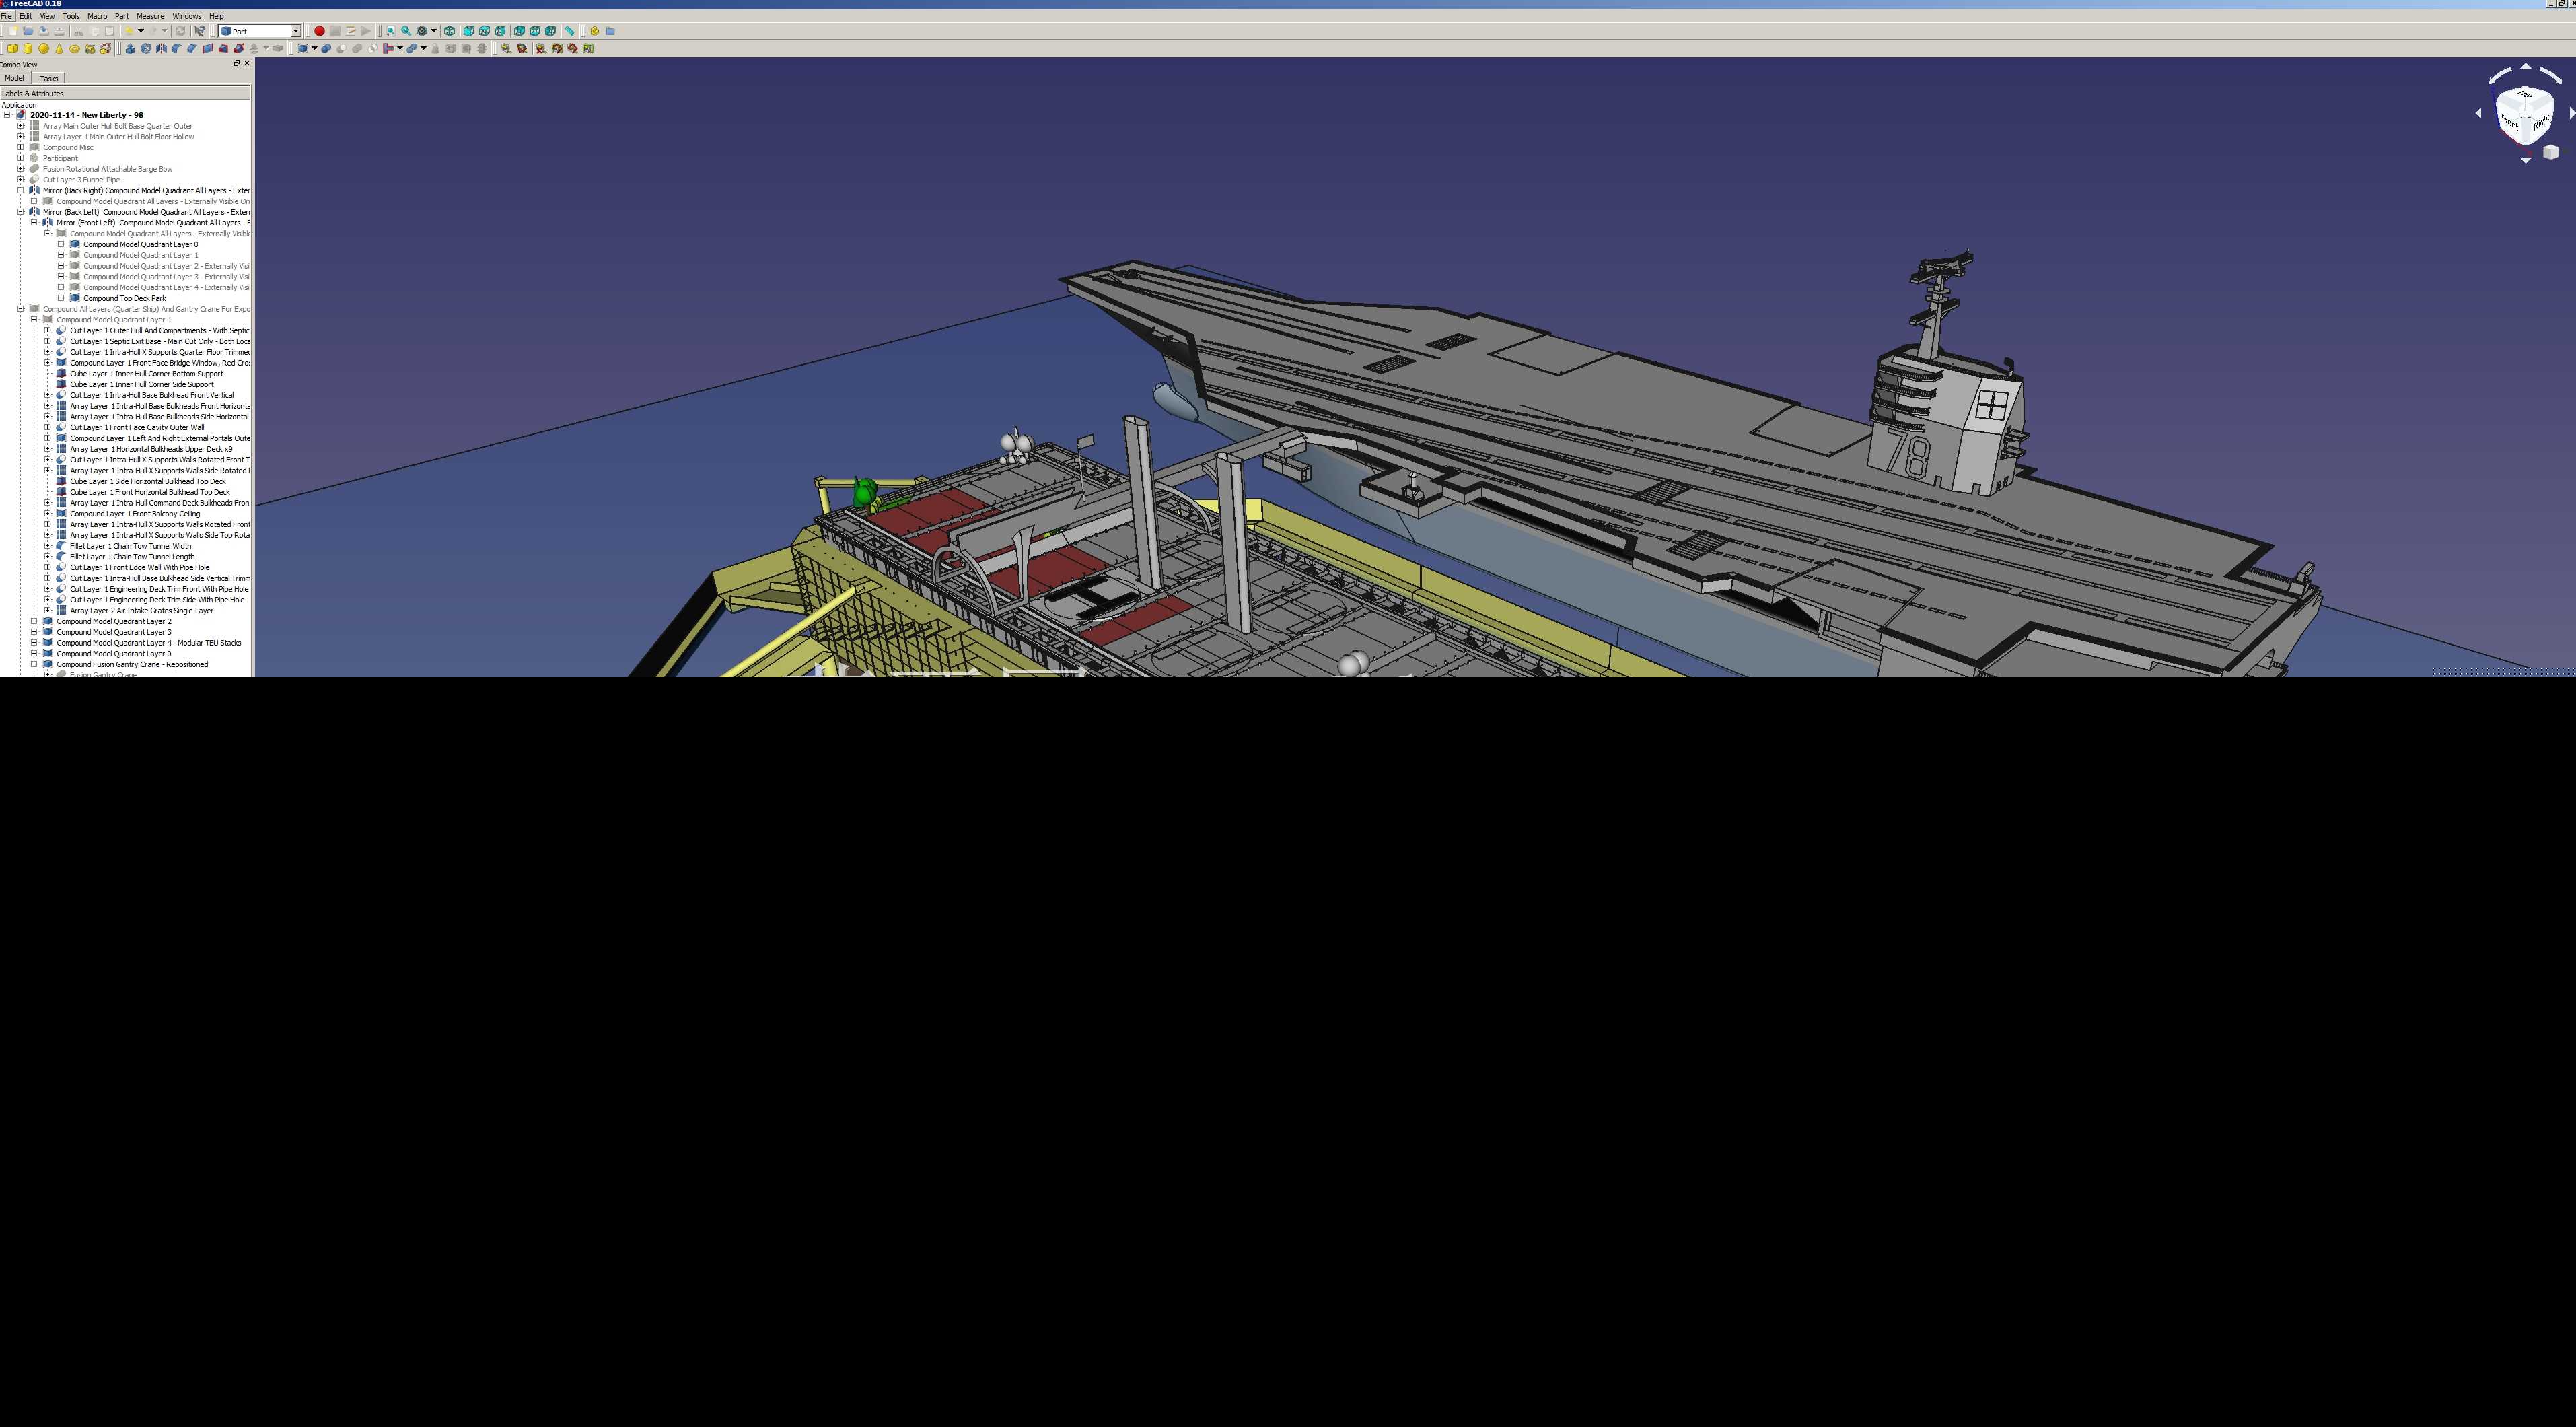Open the Measure menu
2576x1427 pixels.
pos(150,16)
